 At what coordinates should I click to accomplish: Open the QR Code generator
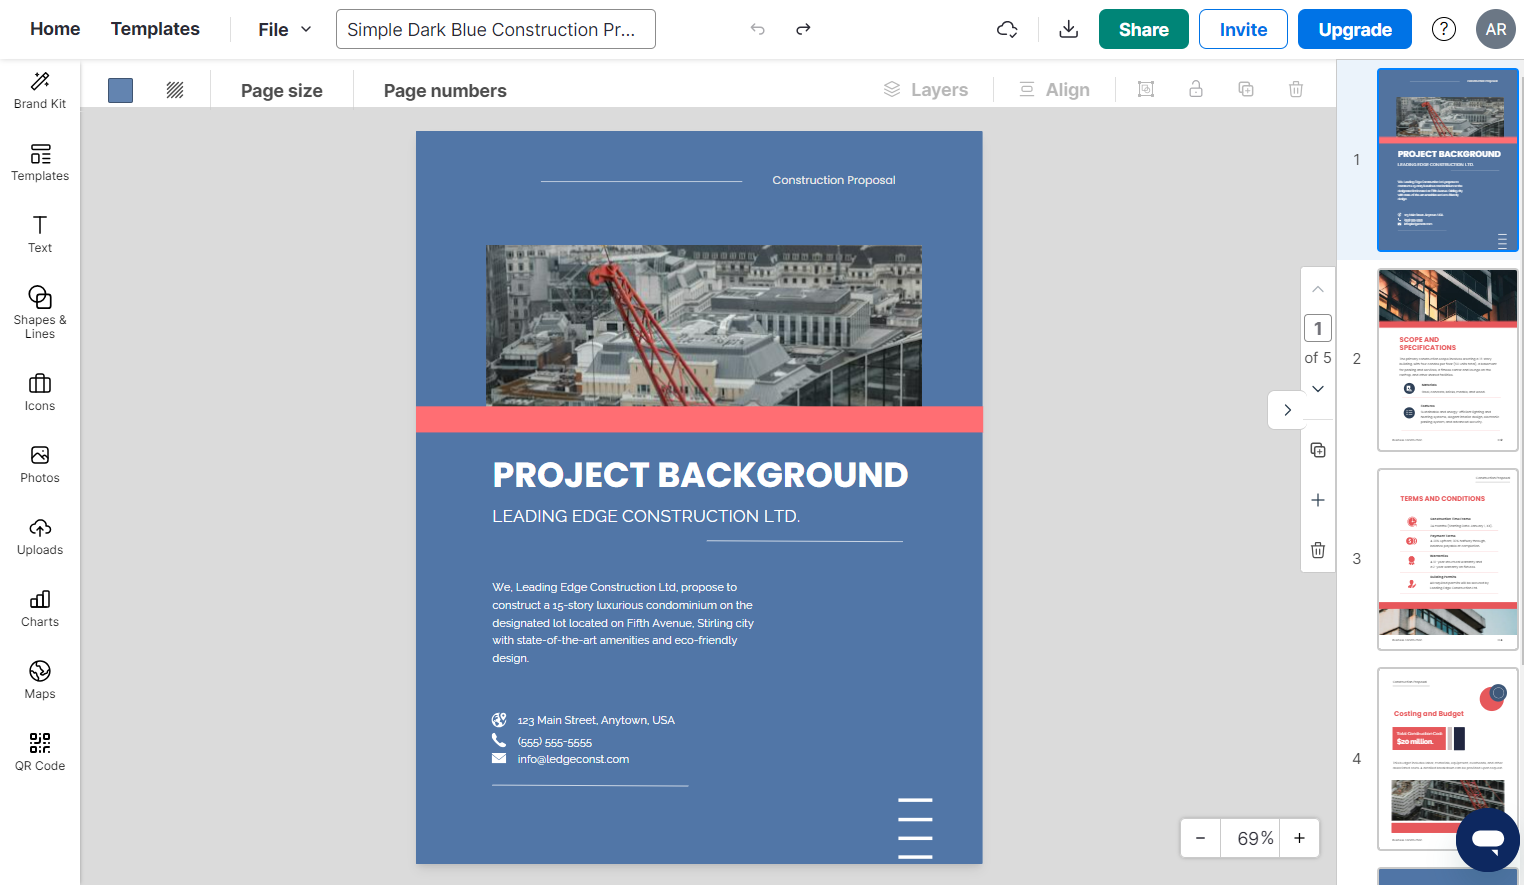point(39,750)
